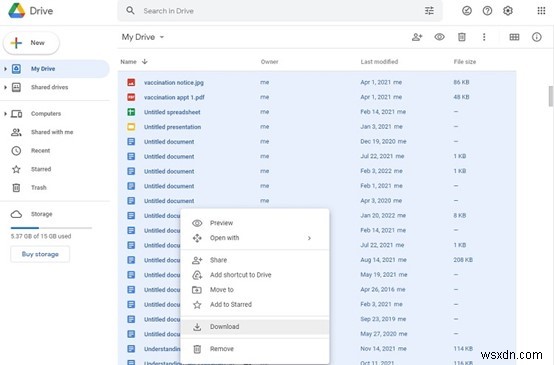554x365 pixels.
Task: Expand the Shared drives tree arrow
Action: (5, 87)
